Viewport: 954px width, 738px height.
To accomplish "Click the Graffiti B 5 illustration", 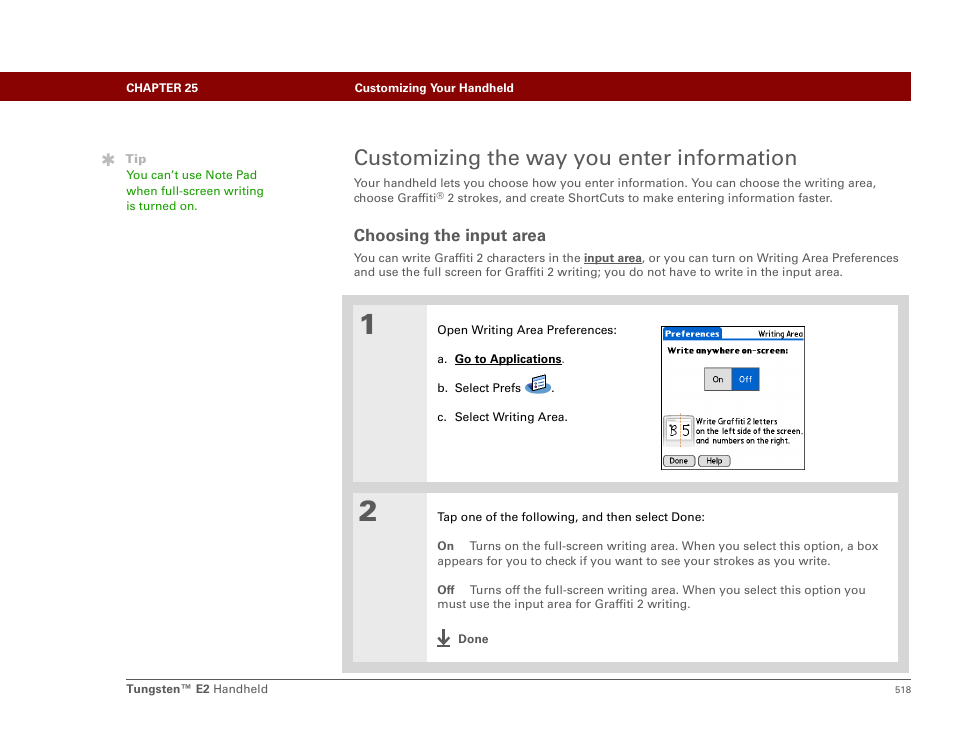I will point(678,430).
